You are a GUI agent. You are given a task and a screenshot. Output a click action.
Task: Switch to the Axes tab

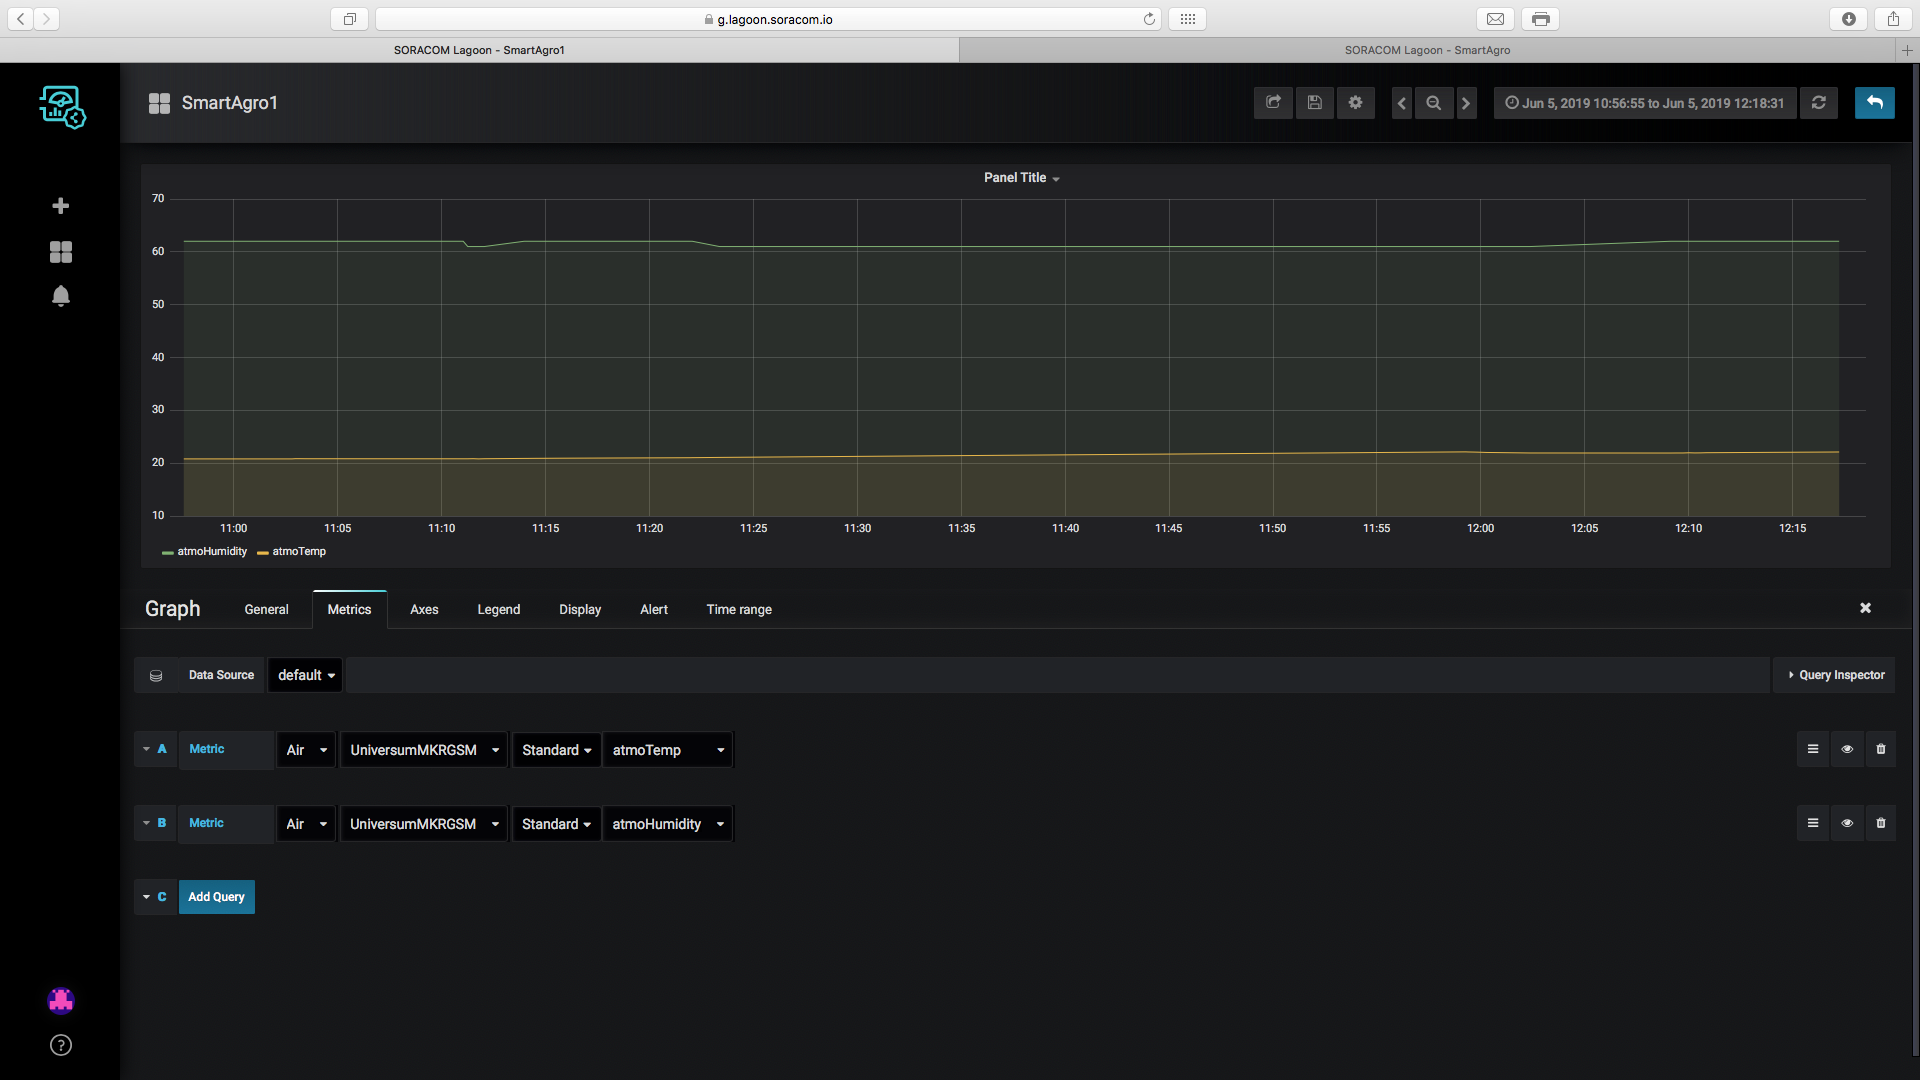point(424,610)
